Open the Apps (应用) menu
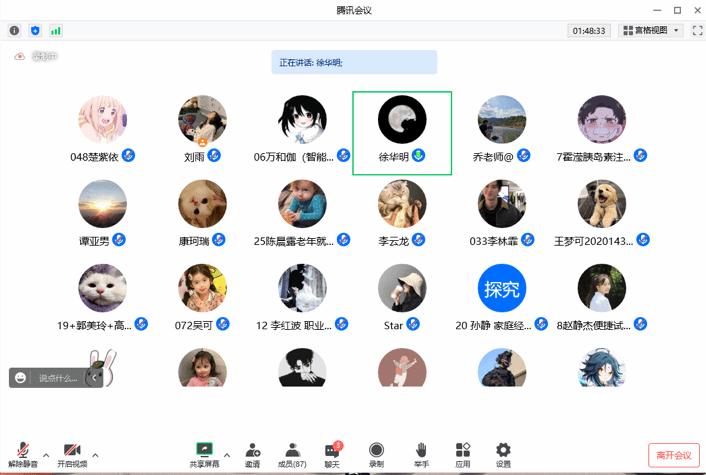This screenshot has height=475, width=706. pos(463,455)
